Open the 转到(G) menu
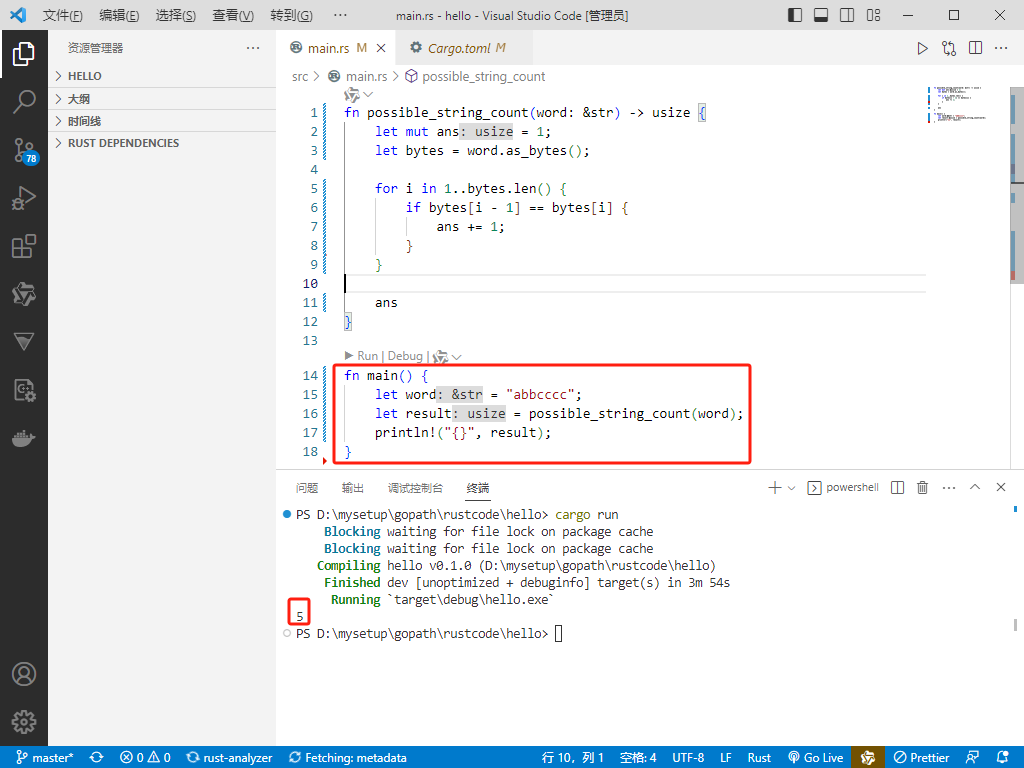 (291, 15)
